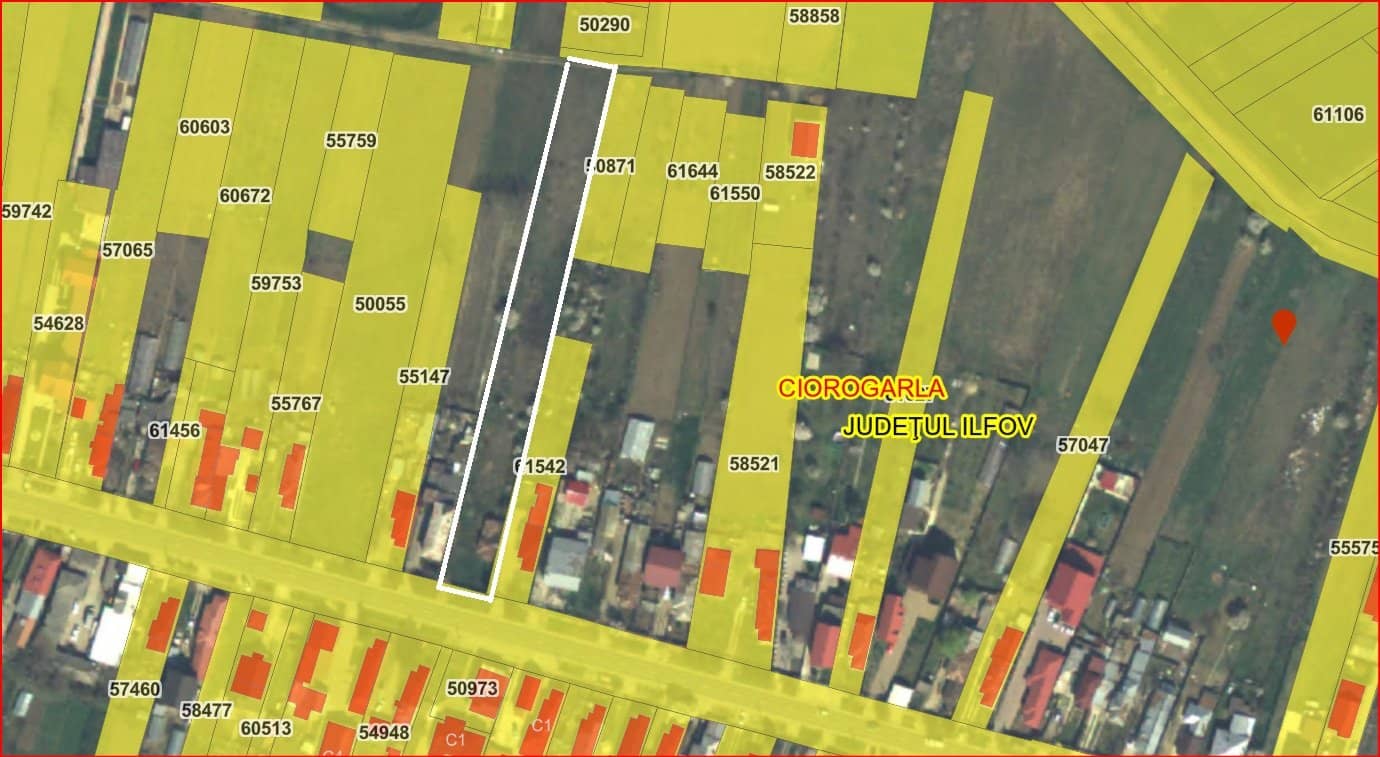Click the orange building footprint in parcel 58522
The width and height of the screenshot is (1380, 757).
(805, 139)
